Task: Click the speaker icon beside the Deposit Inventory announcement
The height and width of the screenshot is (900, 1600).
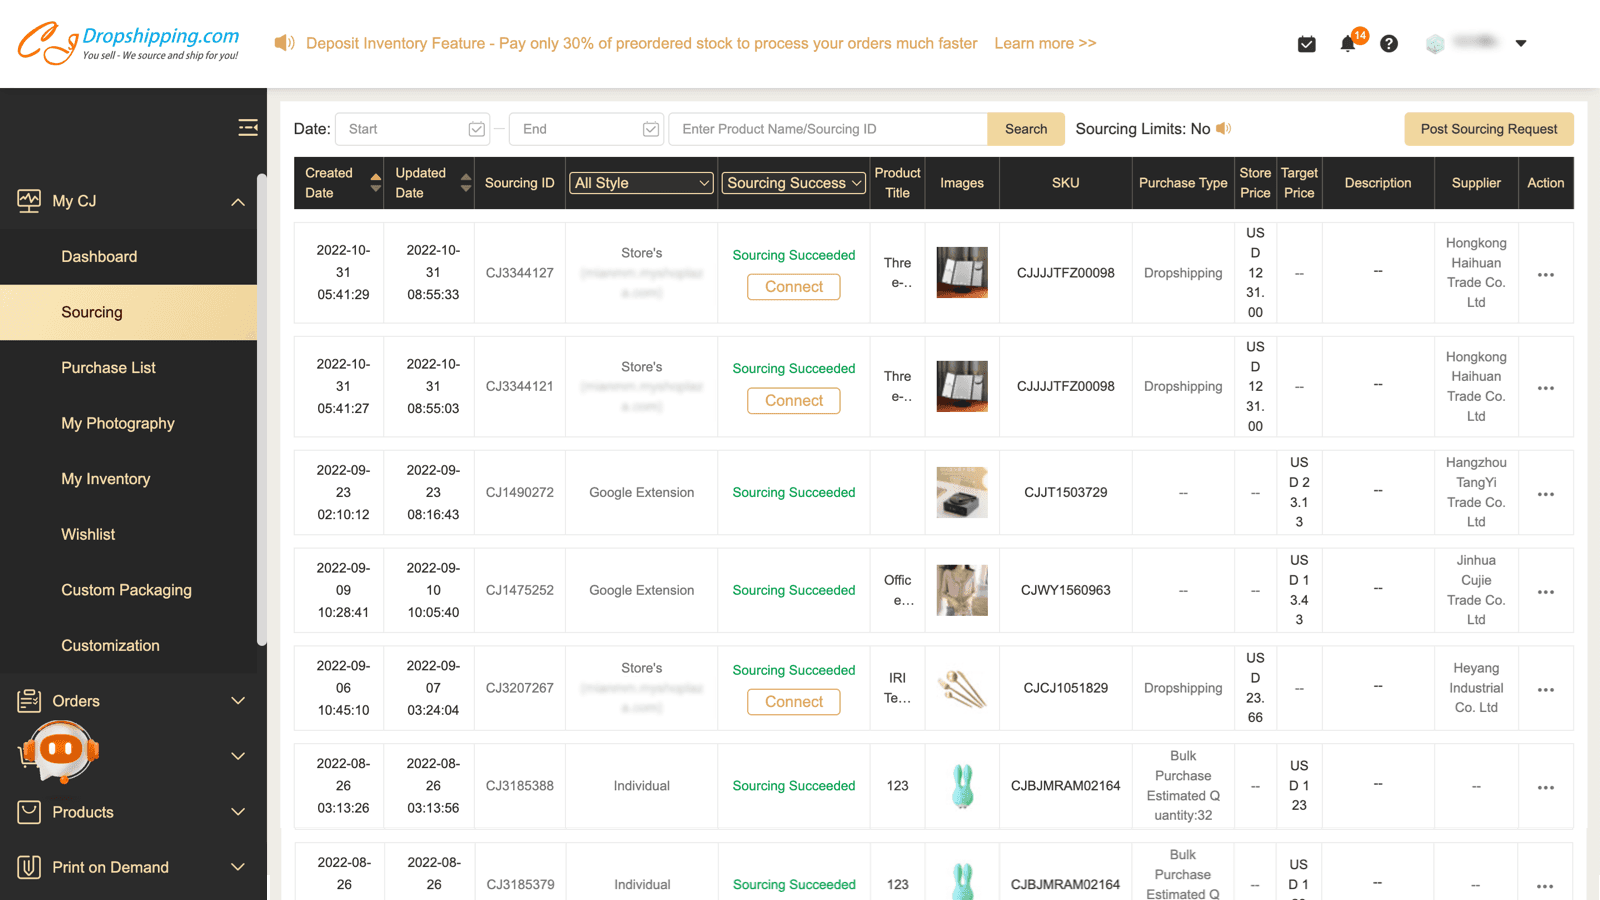Action: point(284,43)
